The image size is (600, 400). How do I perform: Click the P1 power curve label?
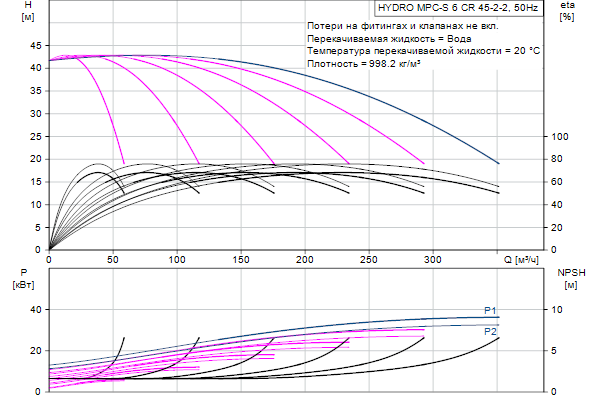(x=490, y=310)
